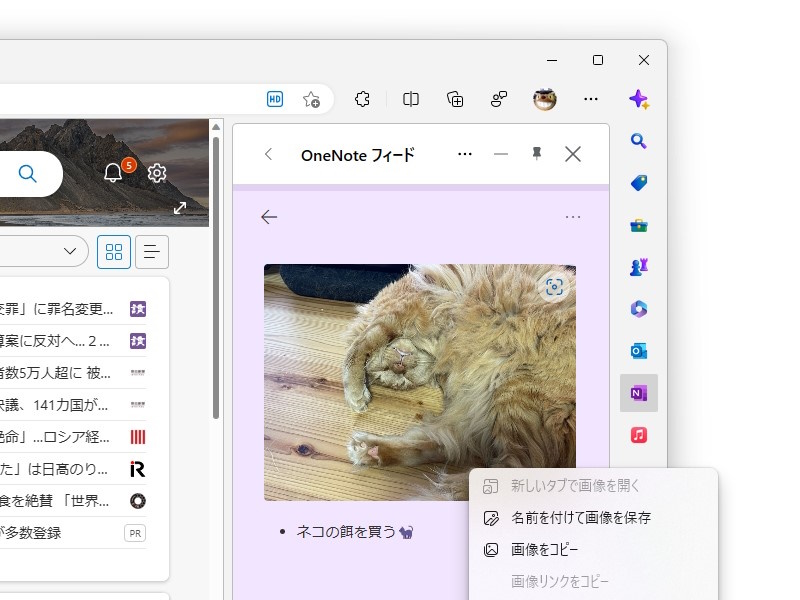This screenshot has height=600, width=800.
Task: Open split screen from the Edge toolbar
Action: pos(410,99)
